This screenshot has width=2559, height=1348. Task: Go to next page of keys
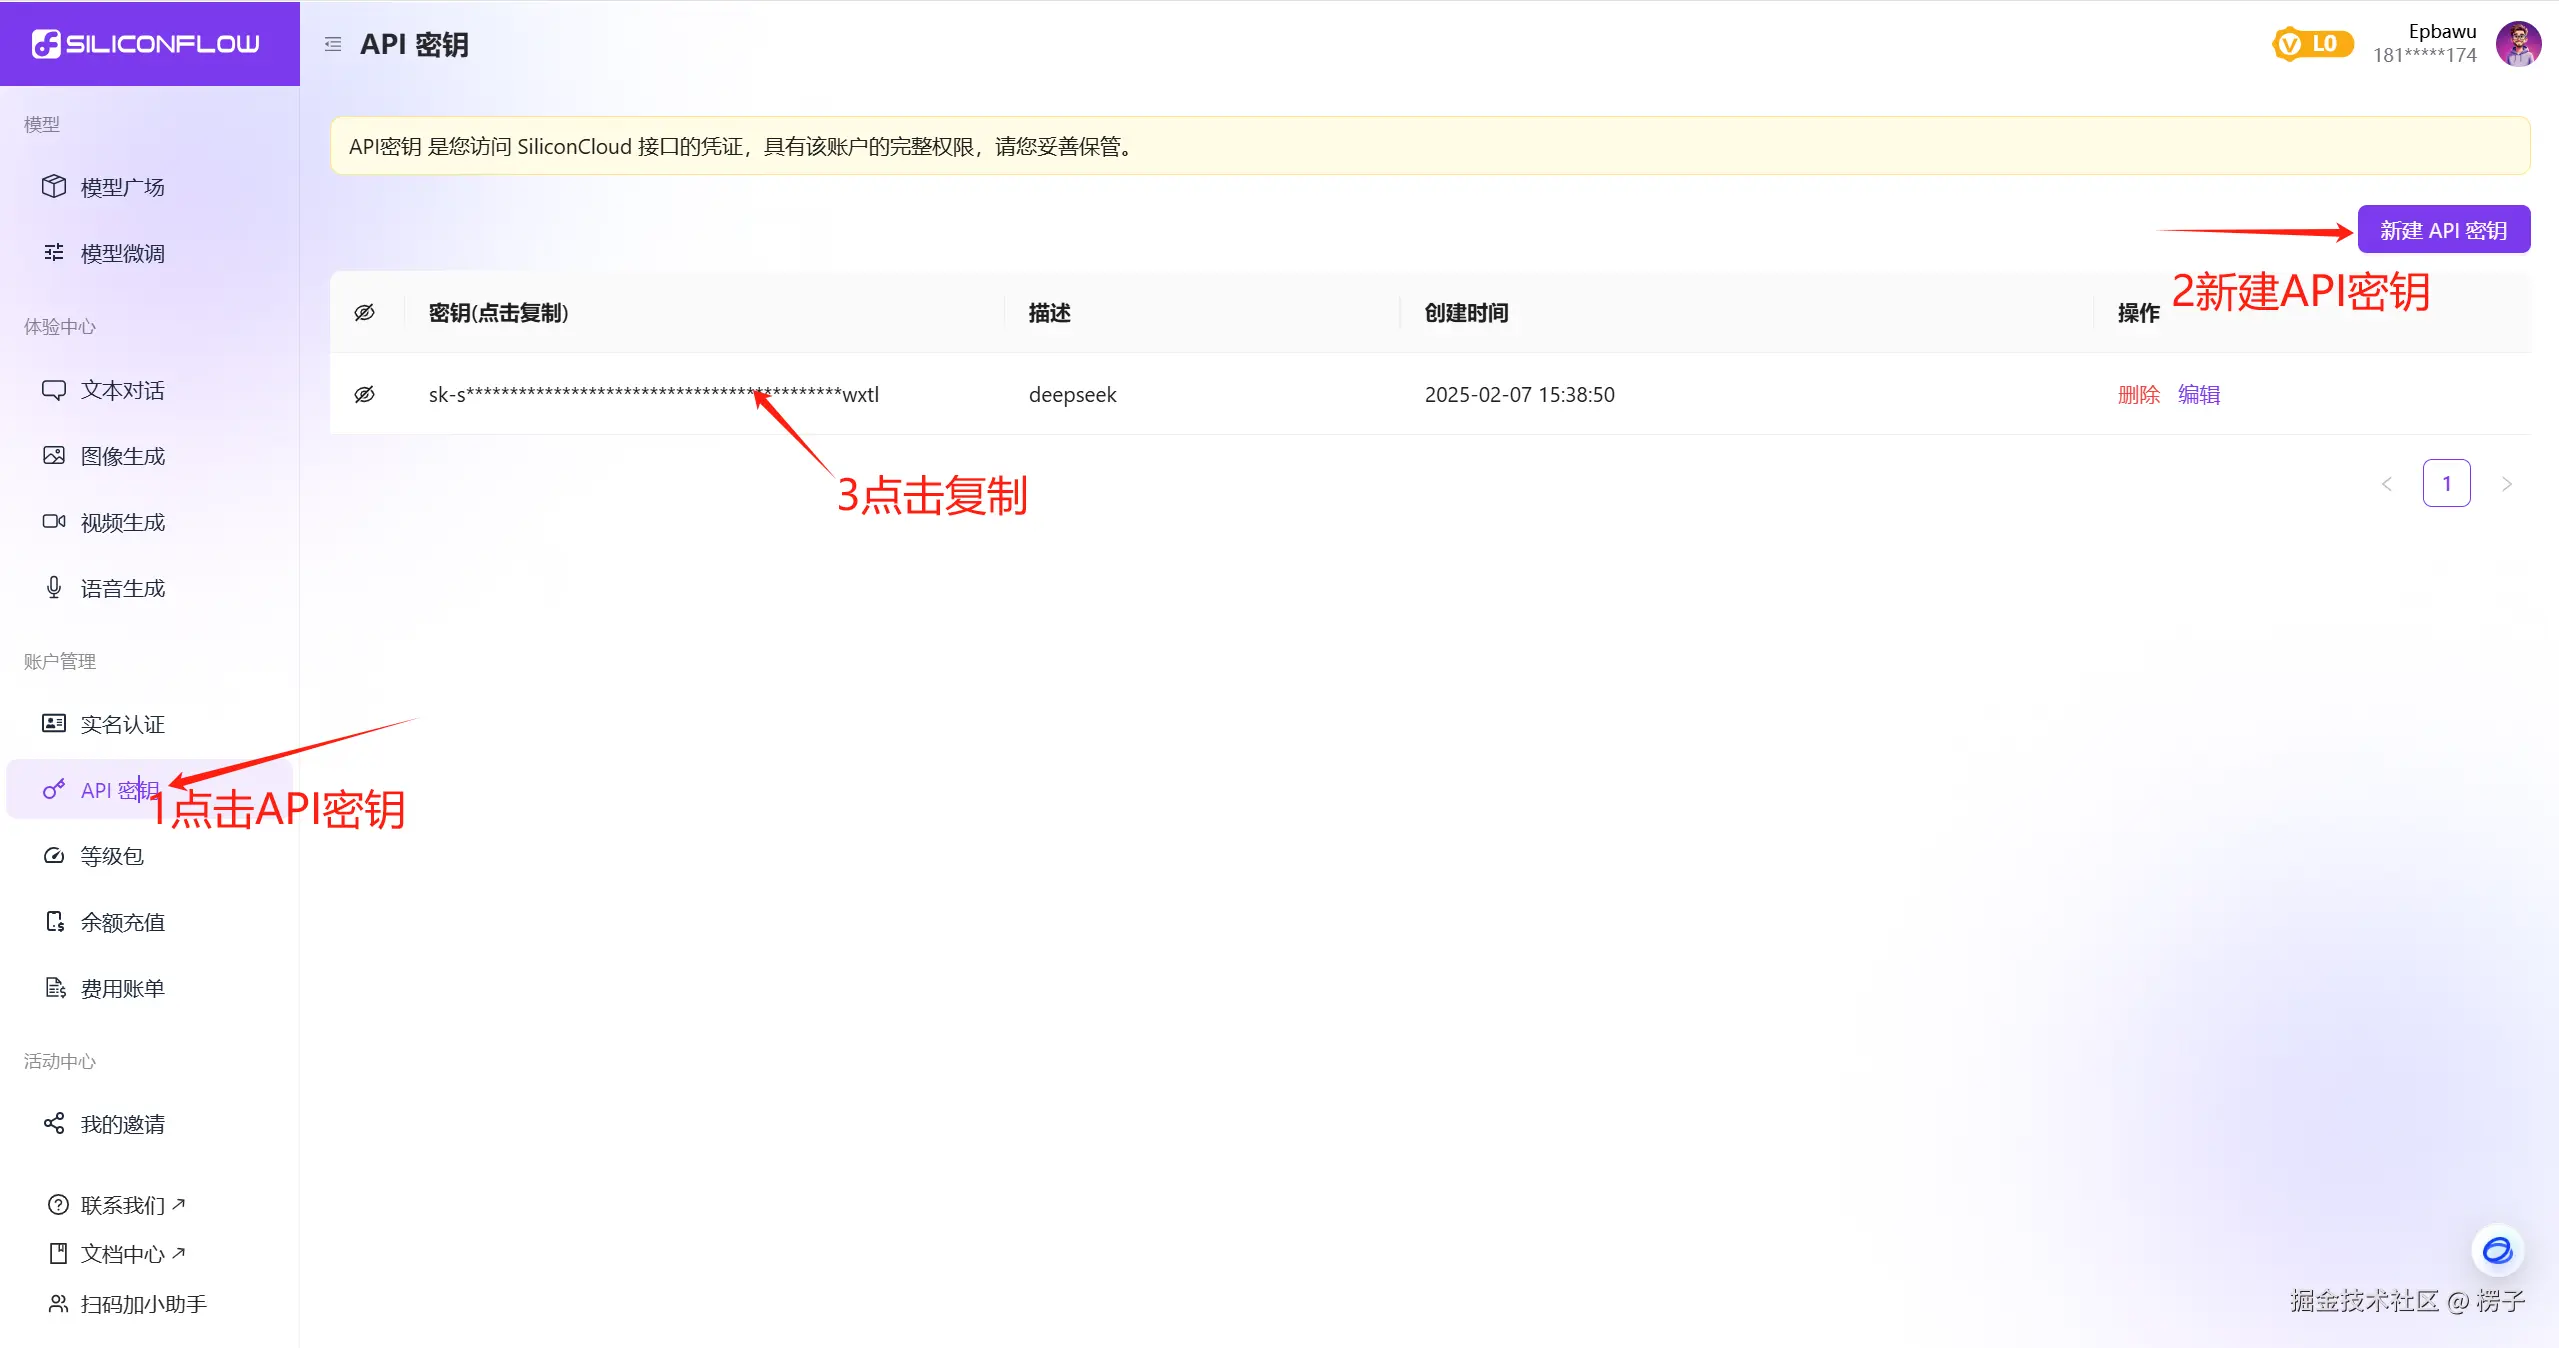click(2507, 484)
